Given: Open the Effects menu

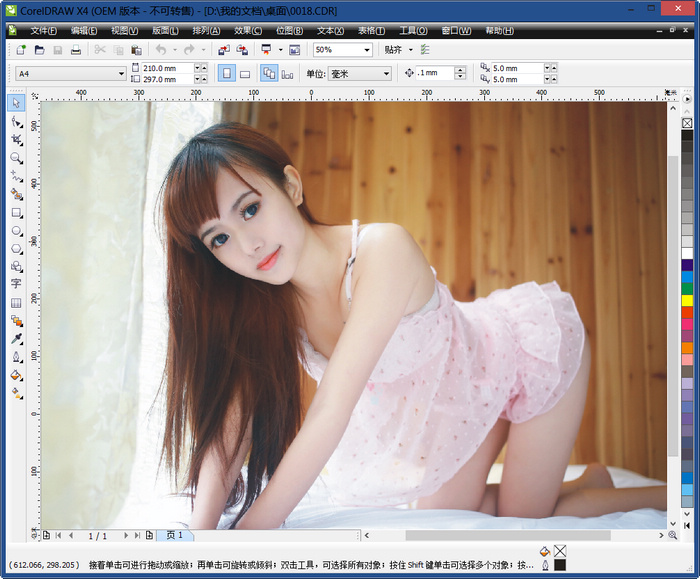Looking at the screenshot, I should pos(248,30).
